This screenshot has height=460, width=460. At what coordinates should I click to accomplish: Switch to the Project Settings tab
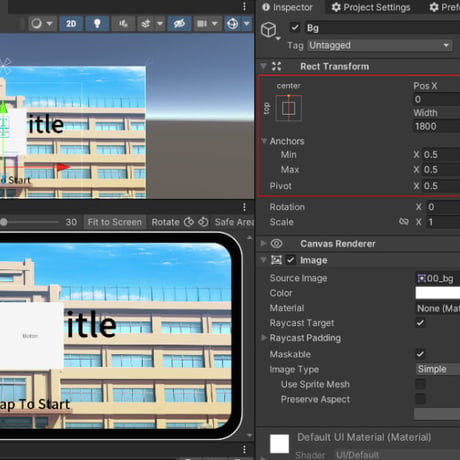[371, 7]
